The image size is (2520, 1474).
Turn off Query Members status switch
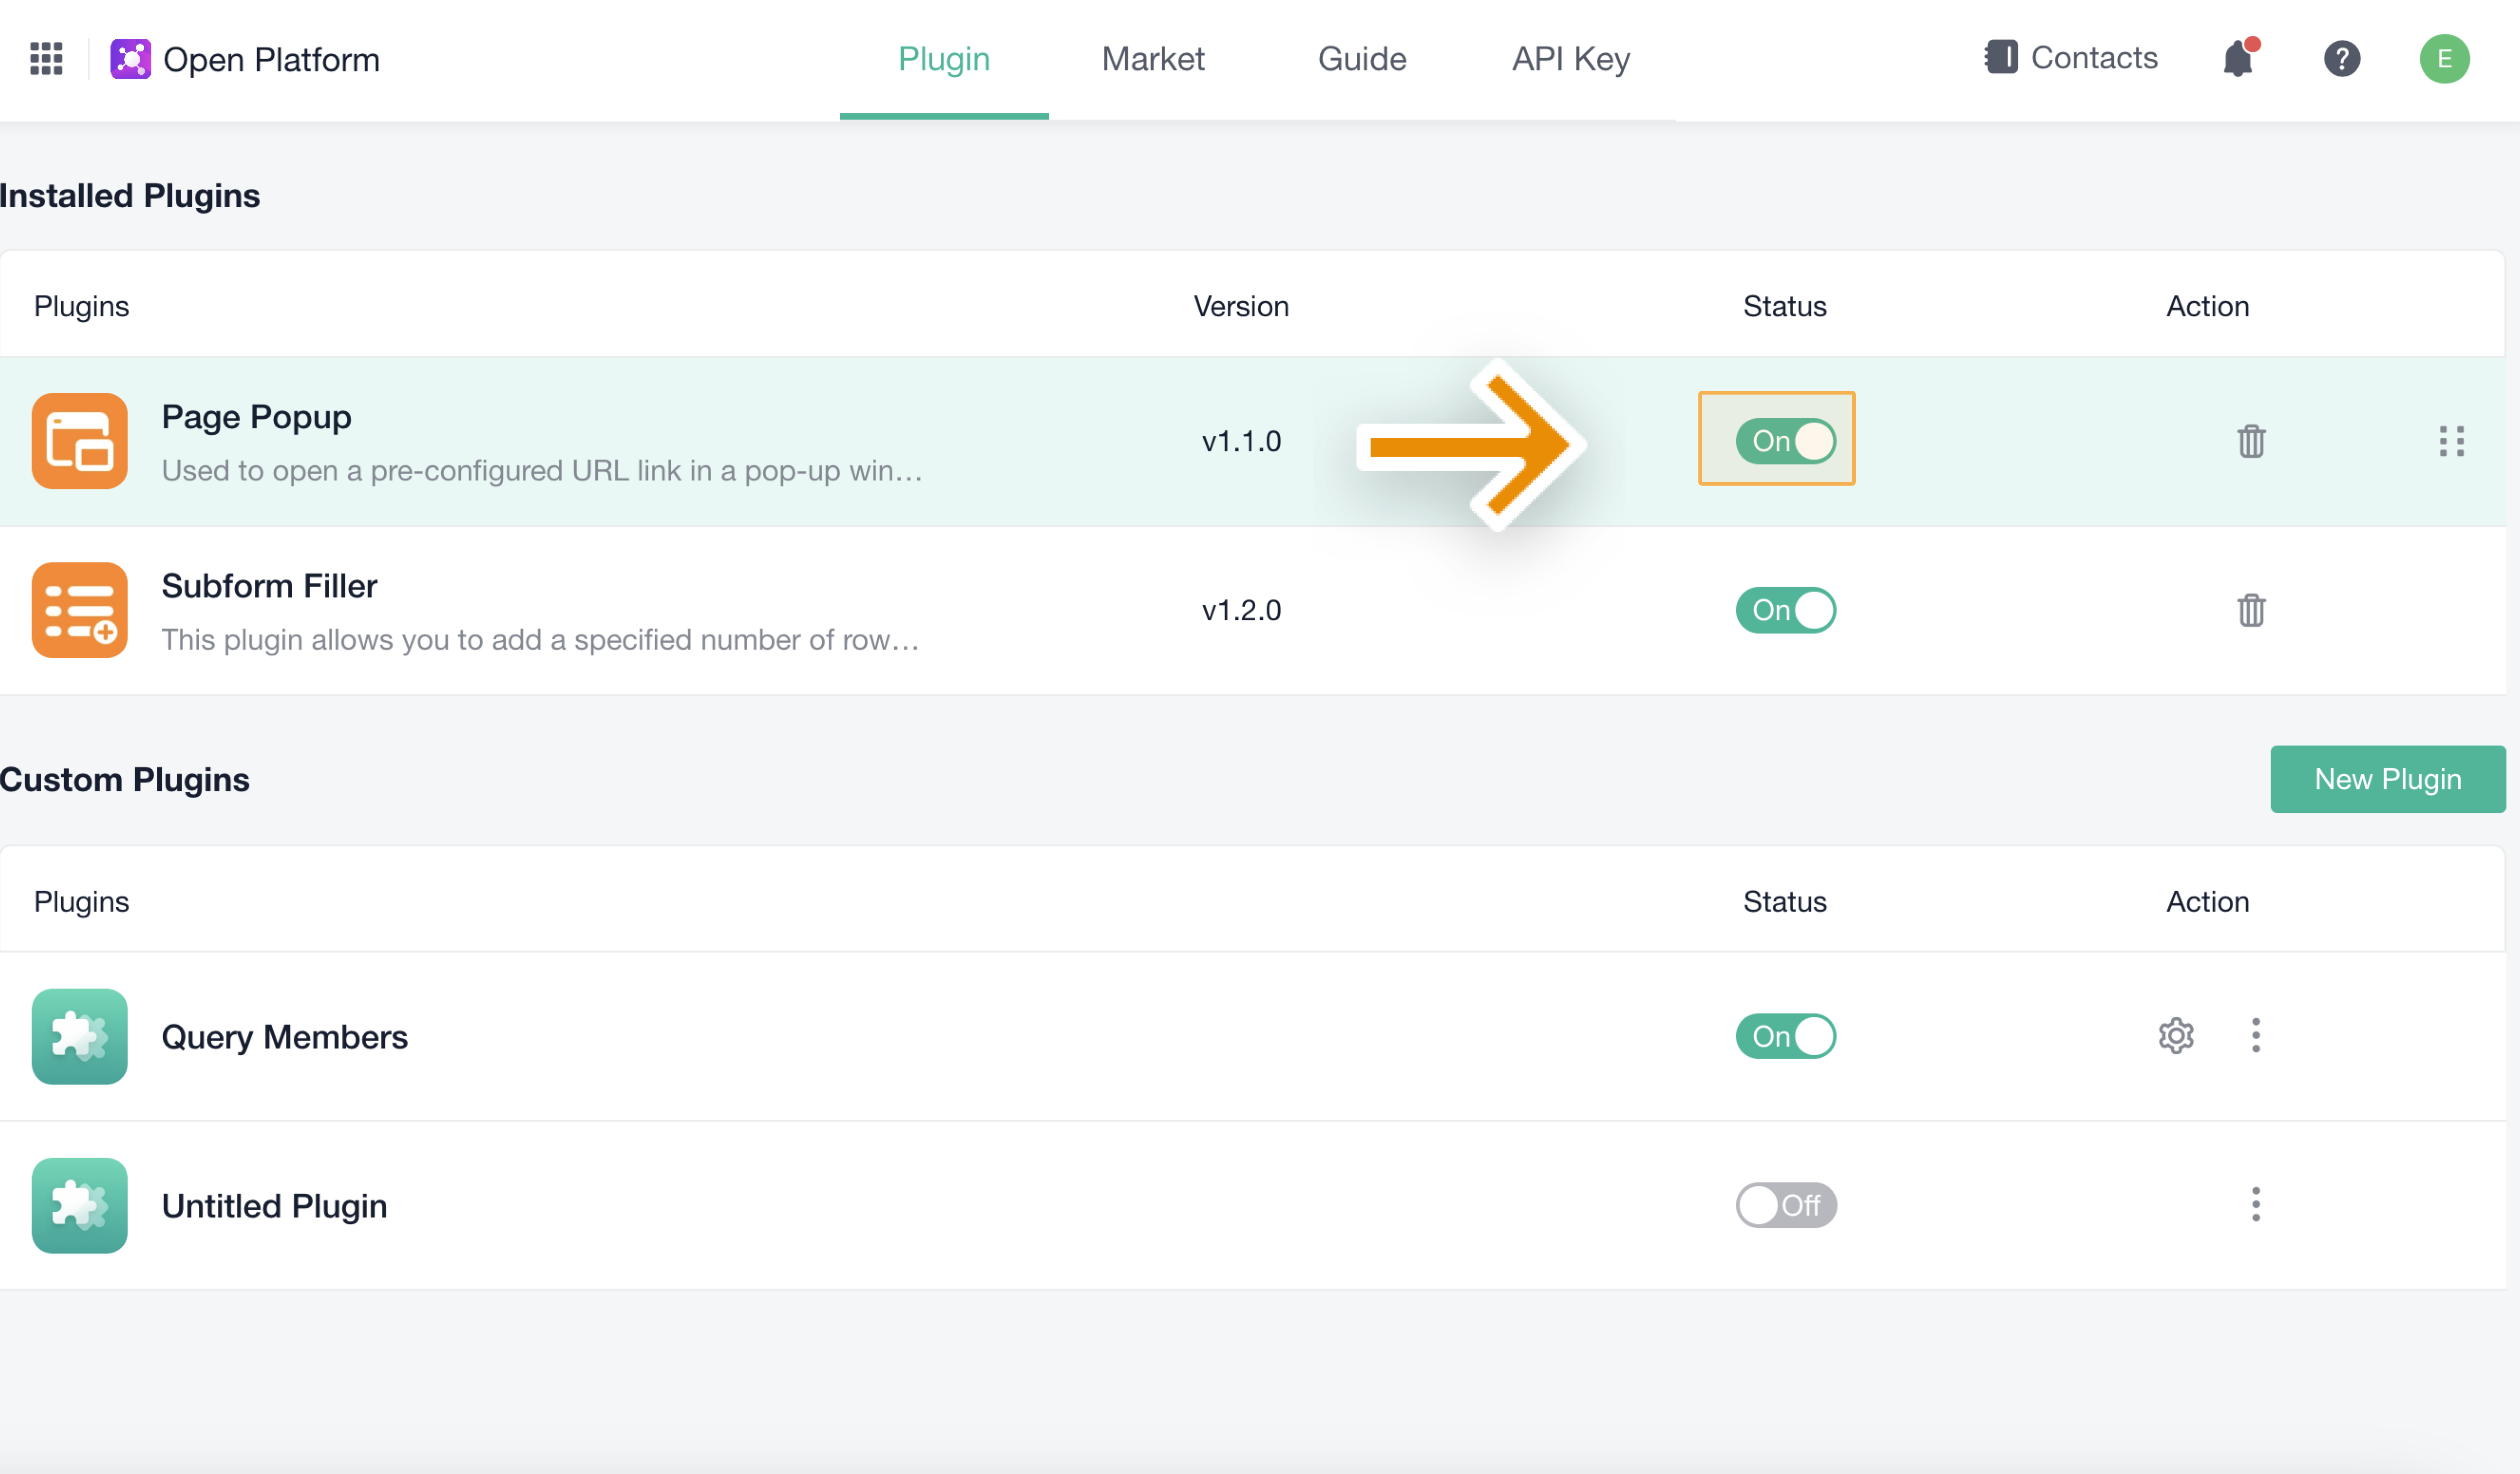1785,1036
